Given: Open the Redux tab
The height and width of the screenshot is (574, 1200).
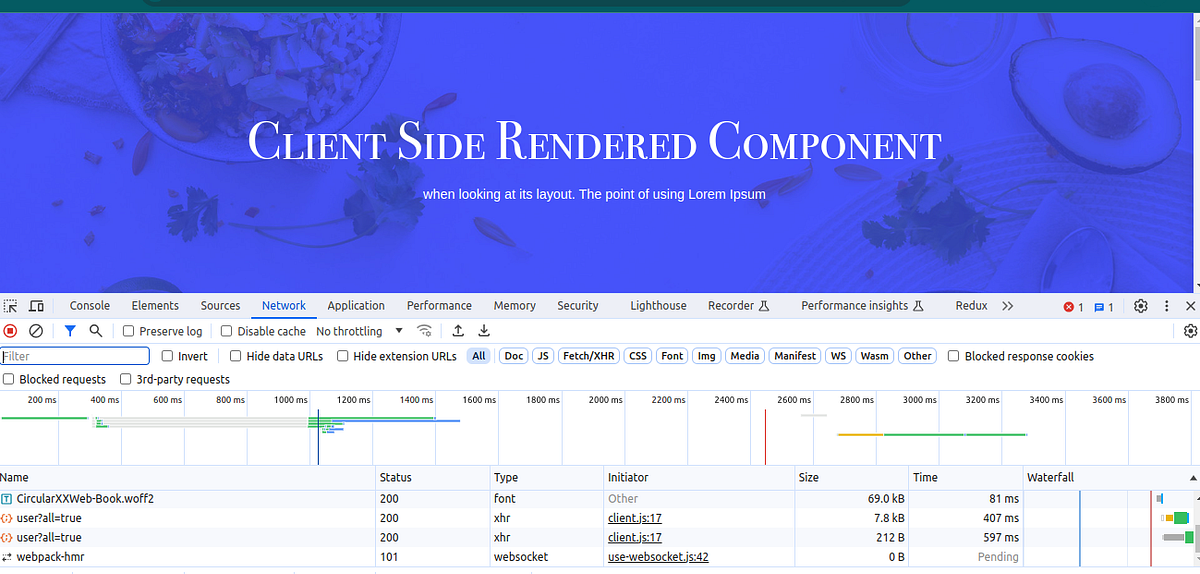Looking at the screenshot, I should point(971,306).
